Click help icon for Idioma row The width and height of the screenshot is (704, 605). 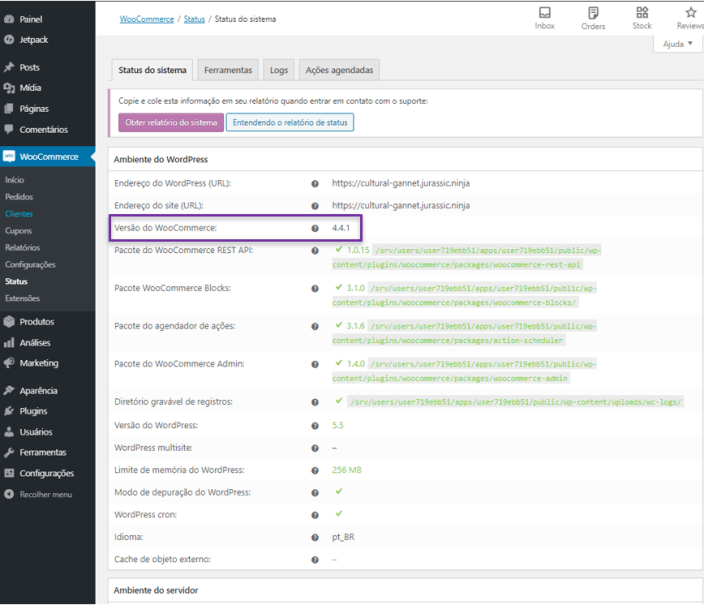(315, 538)
